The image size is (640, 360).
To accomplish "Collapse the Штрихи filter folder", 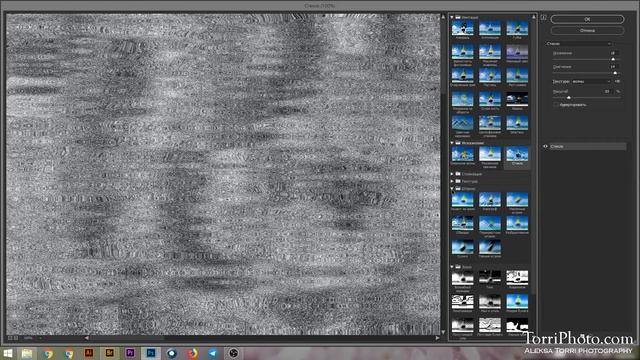I will point(452,189).
